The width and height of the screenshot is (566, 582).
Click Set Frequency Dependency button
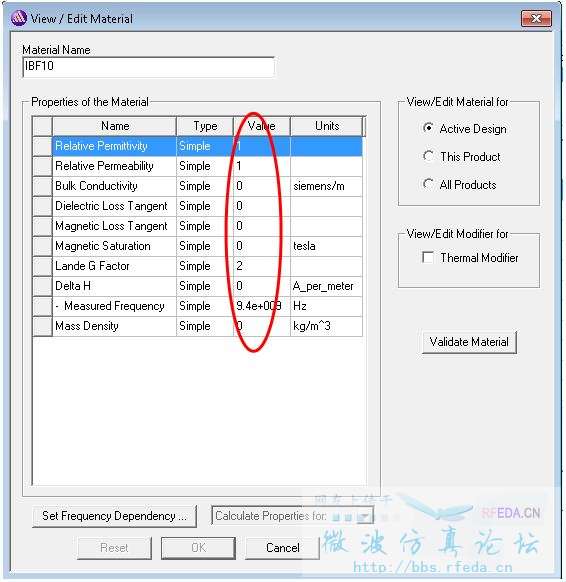(114, 516)
